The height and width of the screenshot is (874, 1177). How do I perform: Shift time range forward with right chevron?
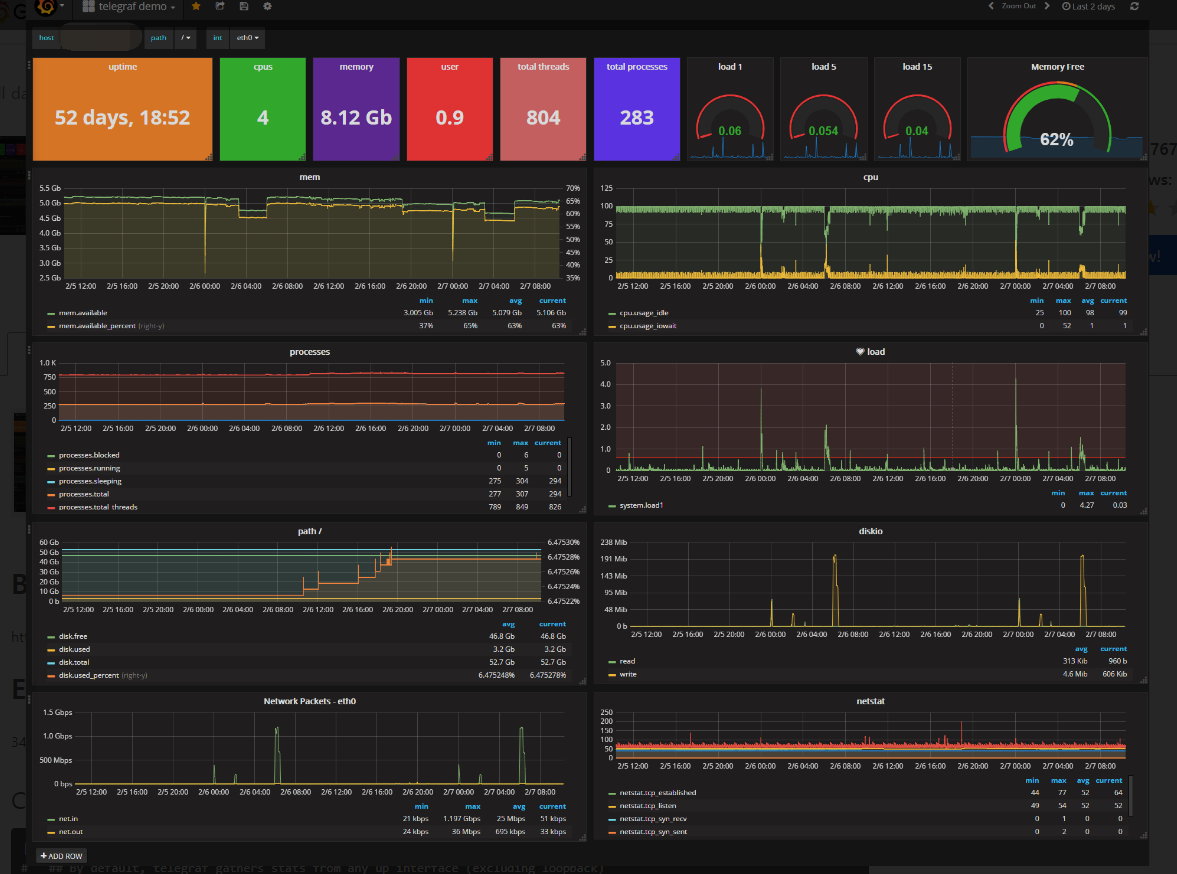coord(1047,6)
